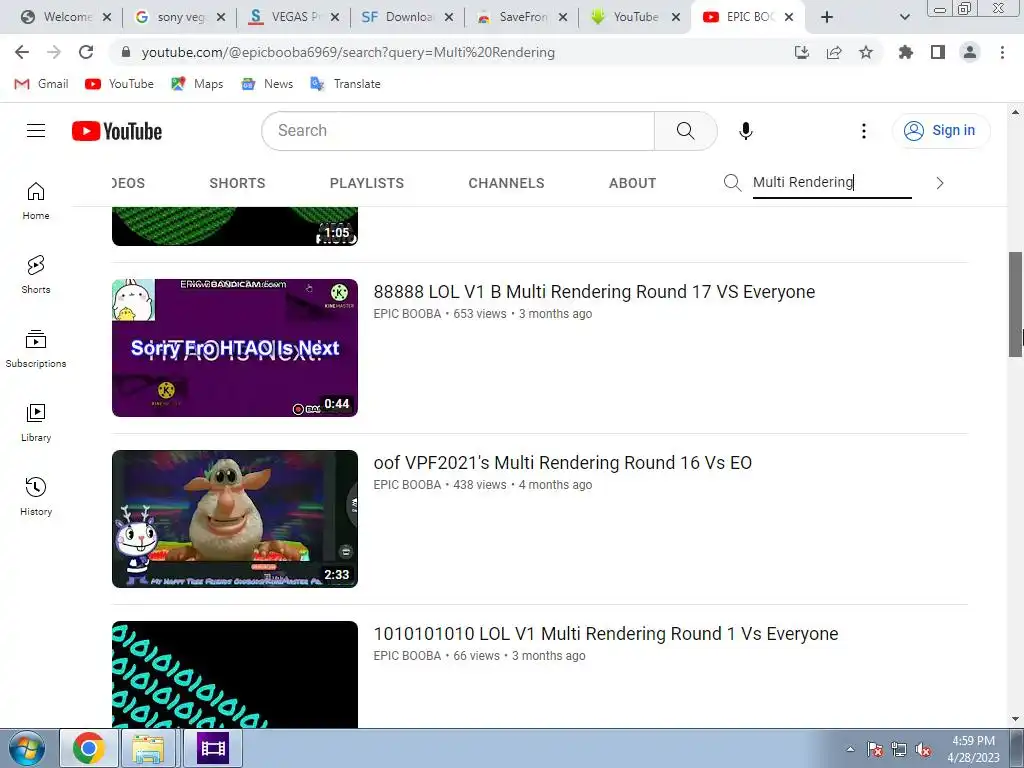This screenshot has width=1024, height=768.
Task: Click EPIC BOOBA under the 1010101010 video
Action: click(407, 656)
